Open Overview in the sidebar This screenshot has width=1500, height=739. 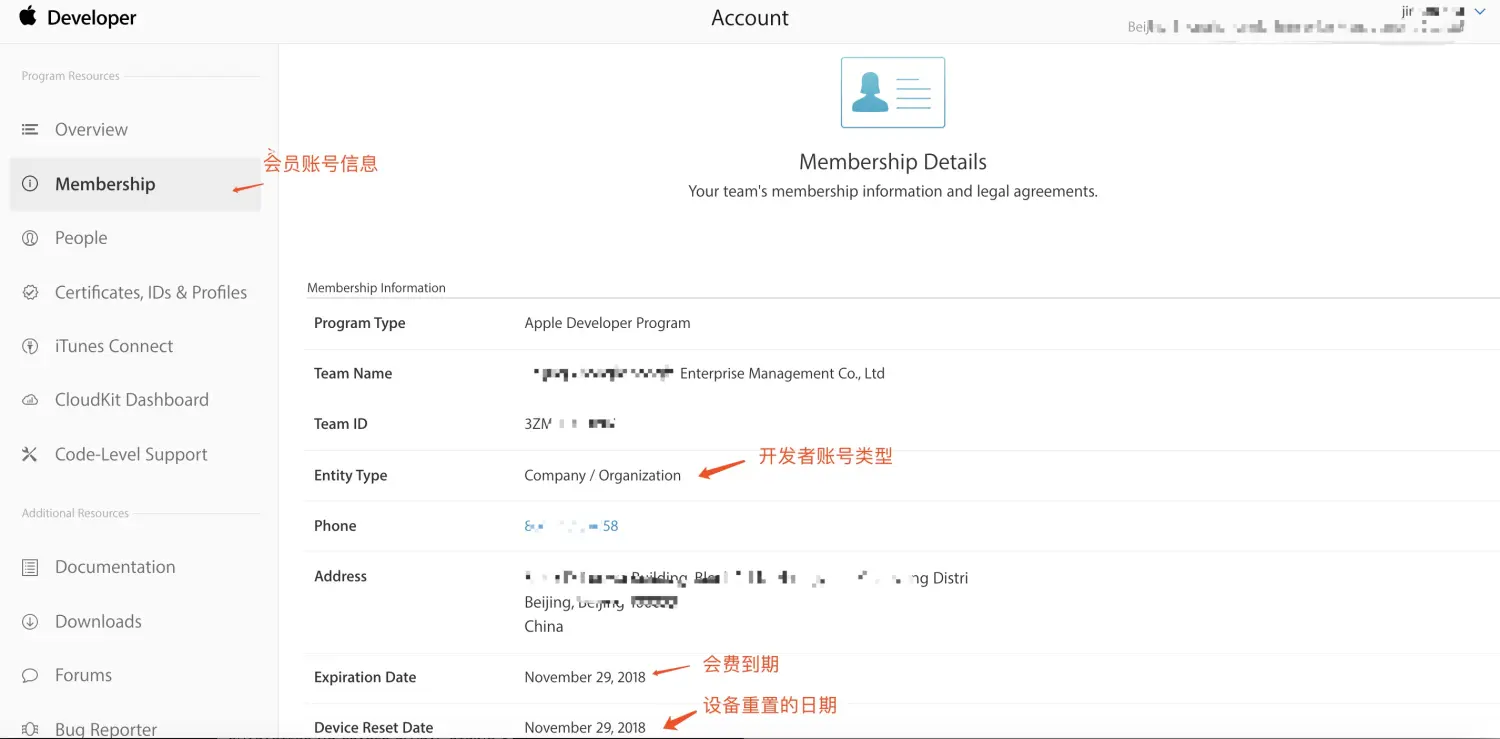click(x=91, y=129)
